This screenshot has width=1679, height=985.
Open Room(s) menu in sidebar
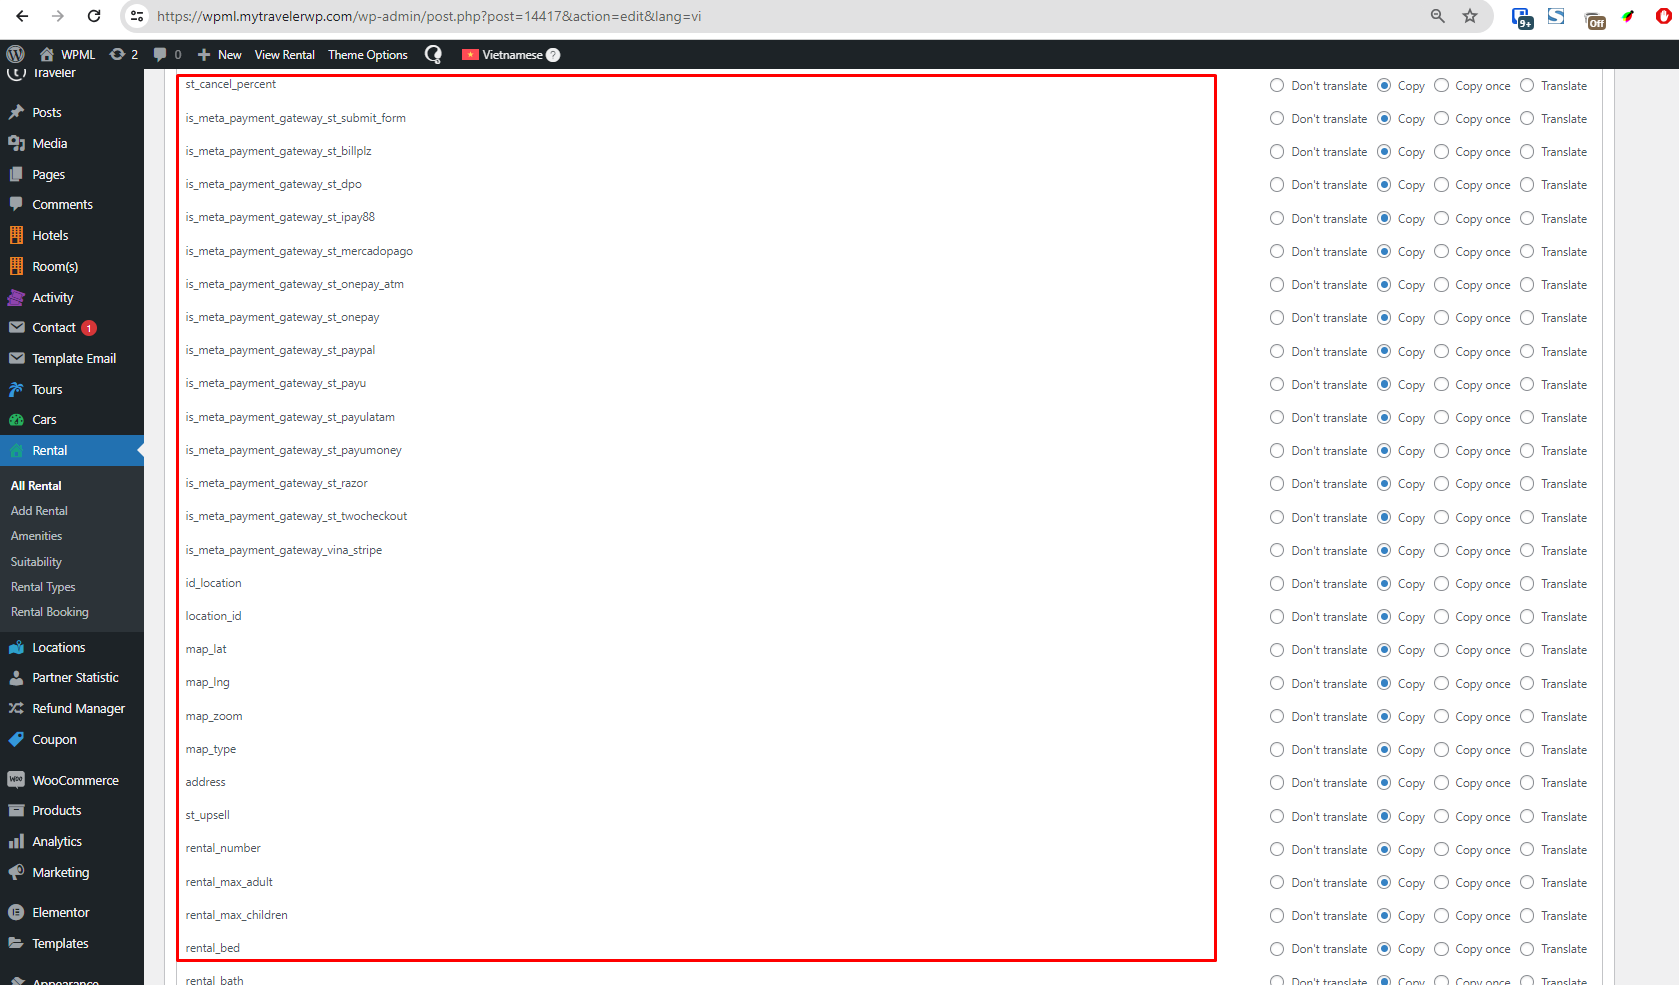coord(55,267)
